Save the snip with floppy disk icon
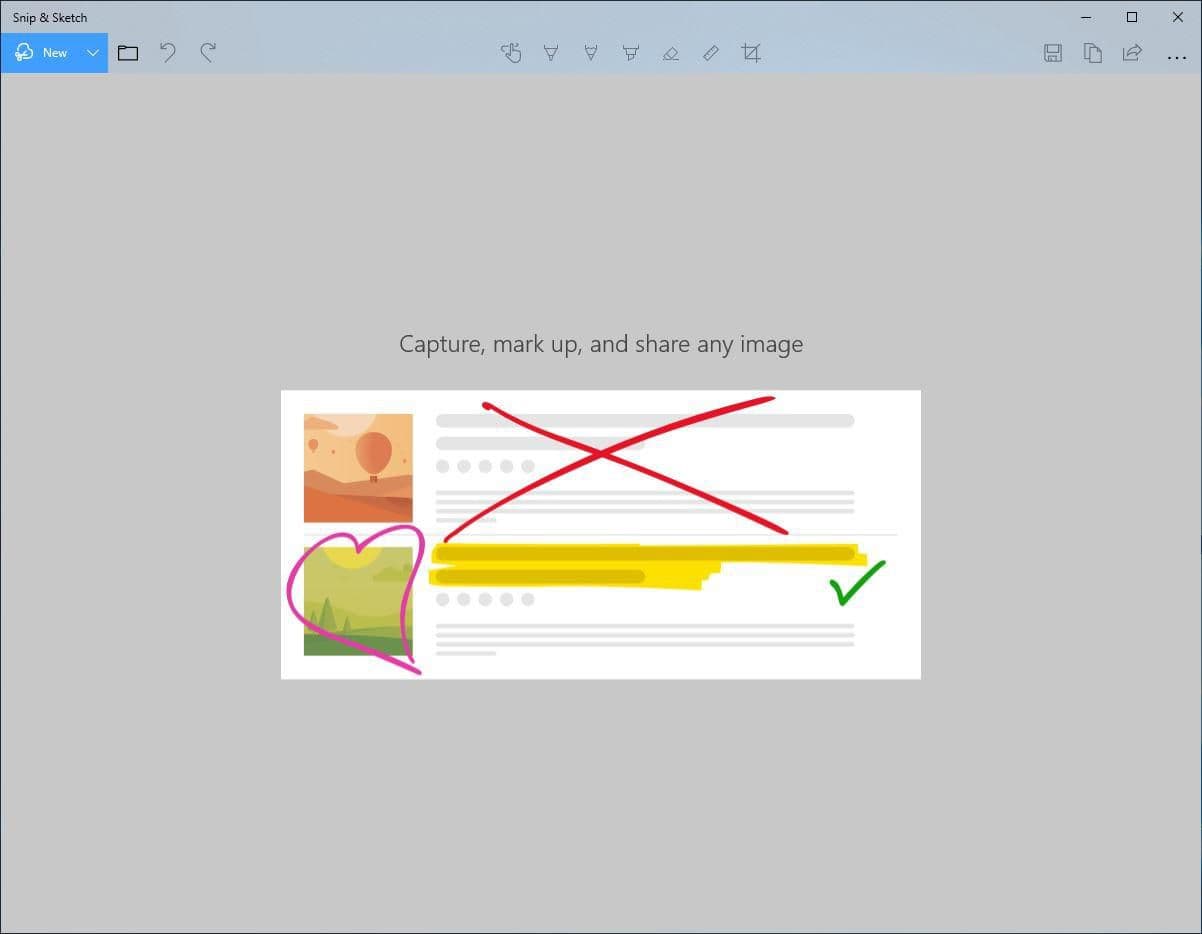Screen dimensions: 1202x934 coord(1053,53)
